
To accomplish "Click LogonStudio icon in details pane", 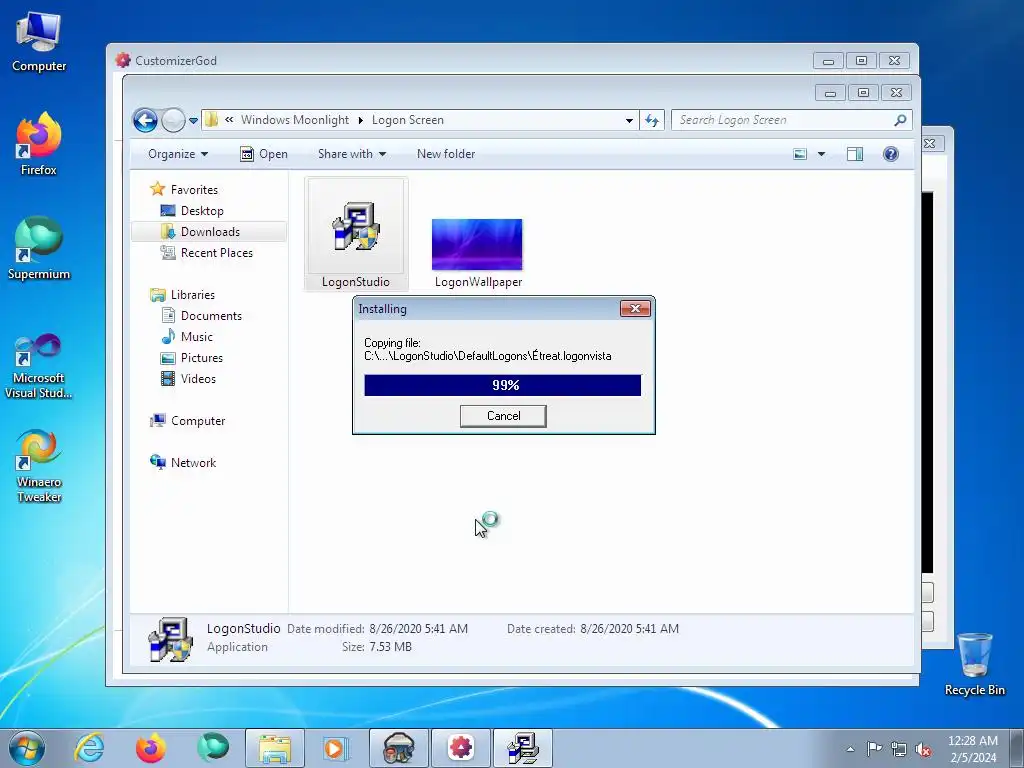I will tap(170, 639).
